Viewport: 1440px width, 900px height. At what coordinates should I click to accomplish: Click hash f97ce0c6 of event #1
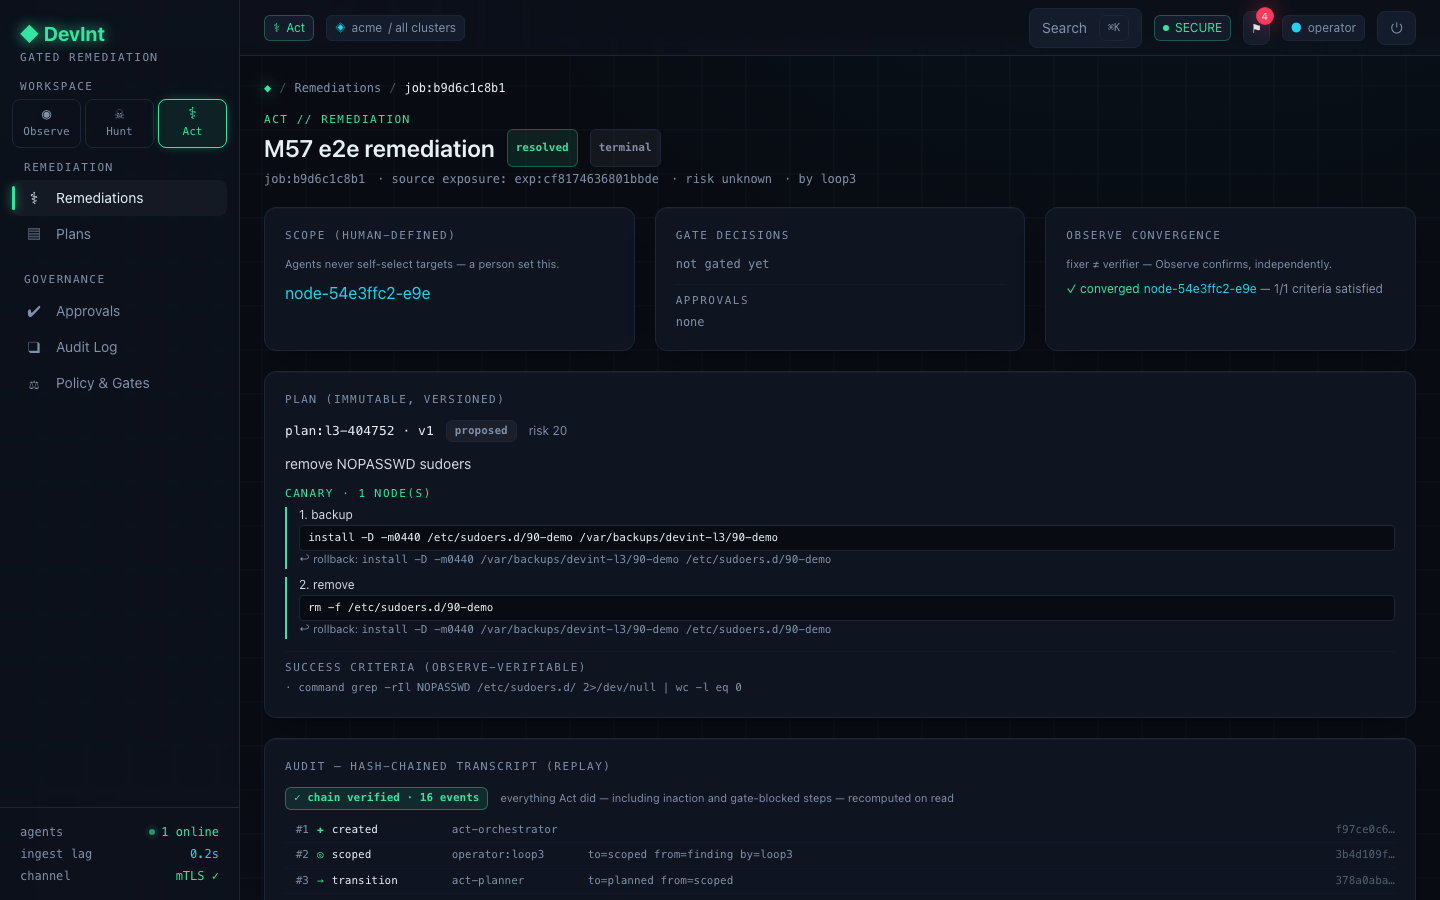point(1365,830)
